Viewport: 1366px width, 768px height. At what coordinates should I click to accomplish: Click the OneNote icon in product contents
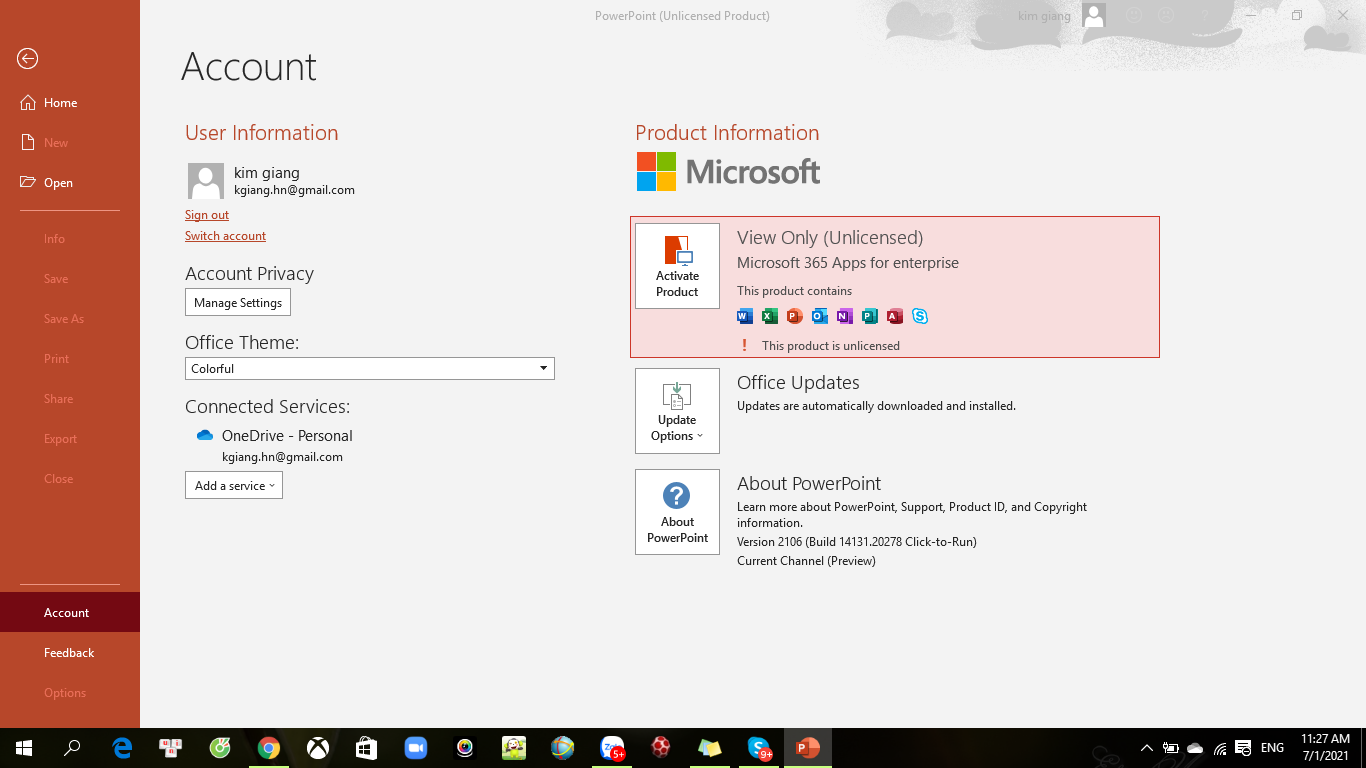click(845, 316)
